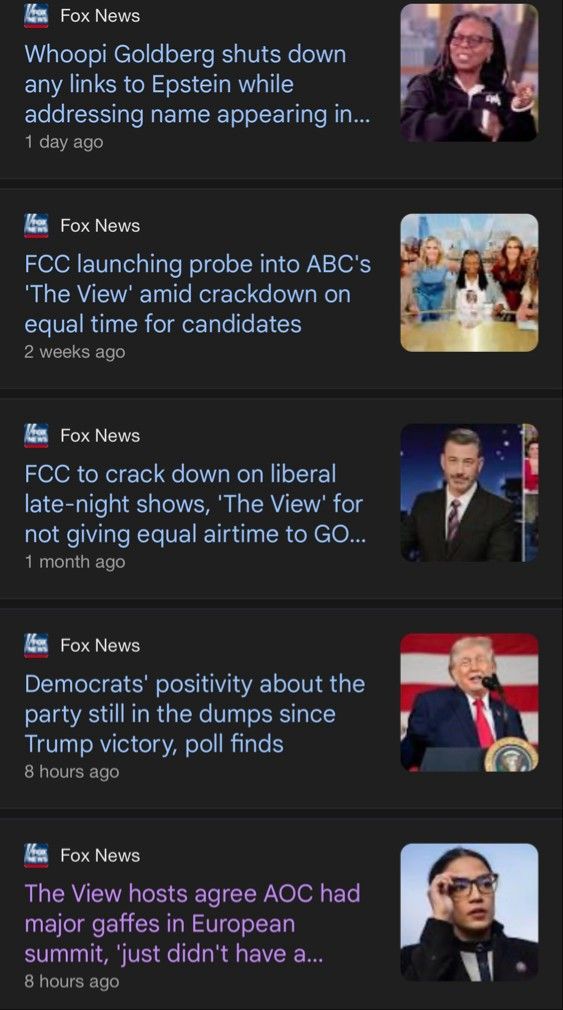This screenshot has width=563, height=1010.
Task: Tap the late-night host in suit thumbnail
Action: [x=469, y=493]
